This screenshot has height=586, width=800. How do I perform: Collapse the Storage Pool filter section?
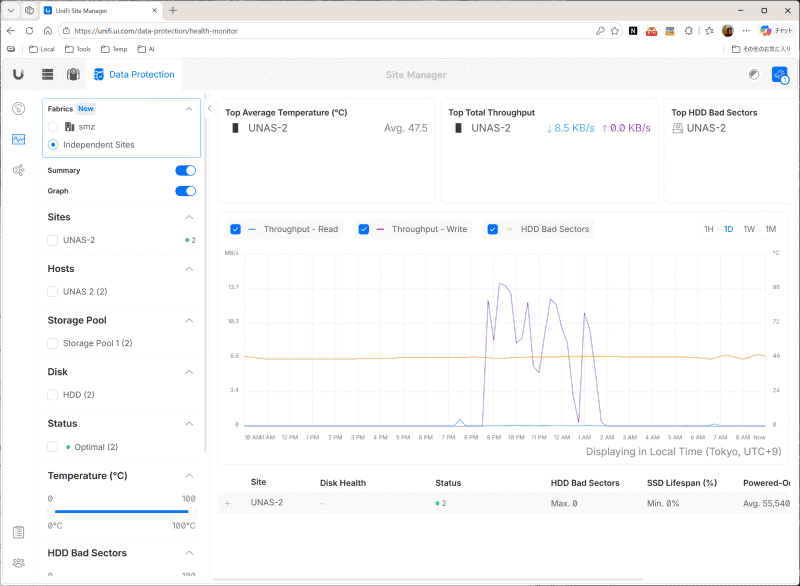pyautogui.click(x=189, y=320)
